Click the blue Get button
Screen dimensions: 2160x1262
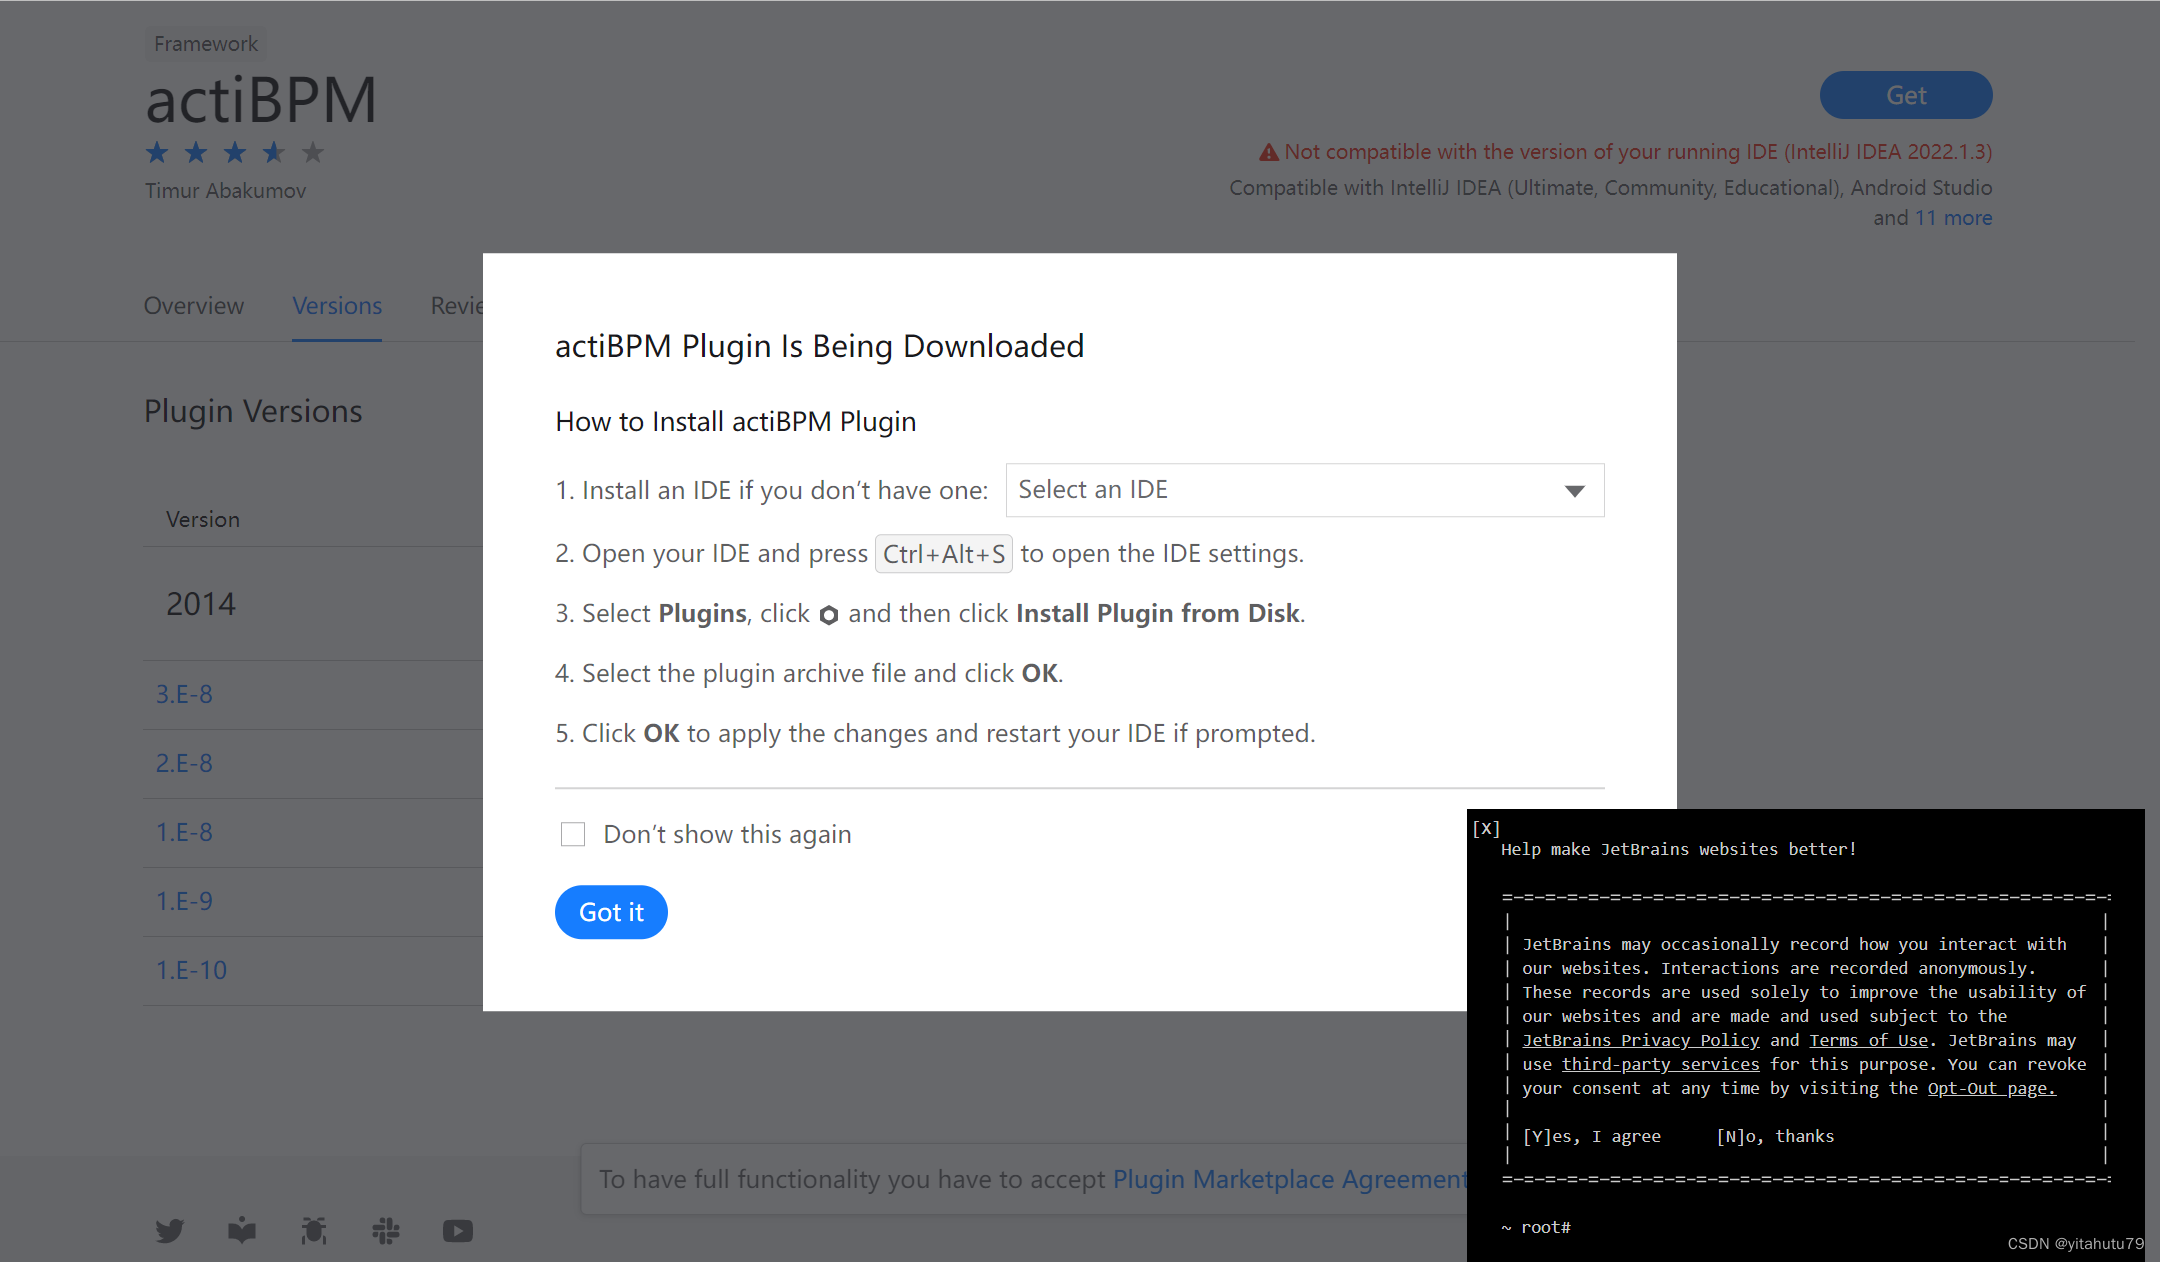[x=1906, y=95]
